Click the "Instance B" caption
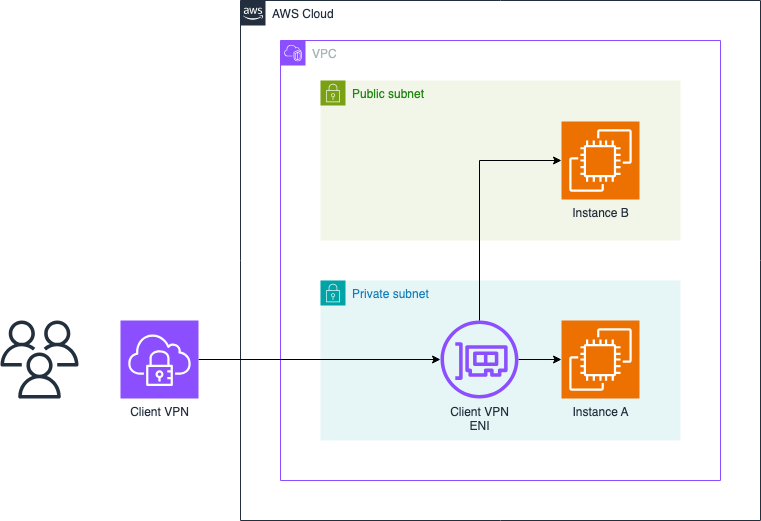Image resolution: width=761 pixels, height=521 pixels. tap(600, 213)
